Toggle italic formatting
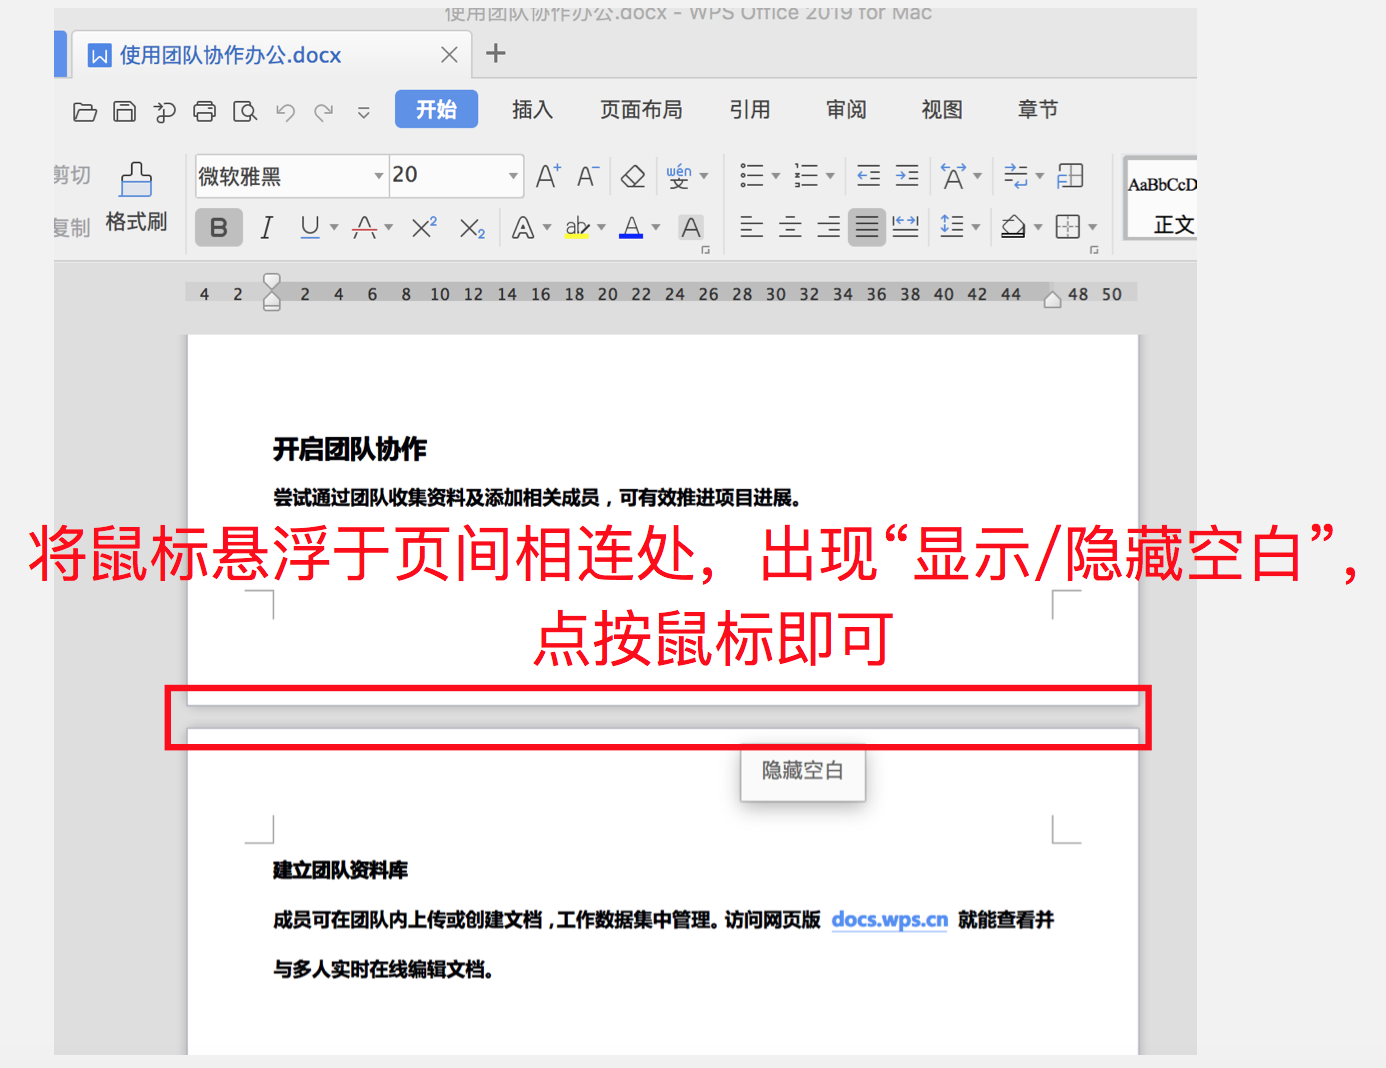The height and width of the screenshot is (1068, 1386). click(266, 227)
